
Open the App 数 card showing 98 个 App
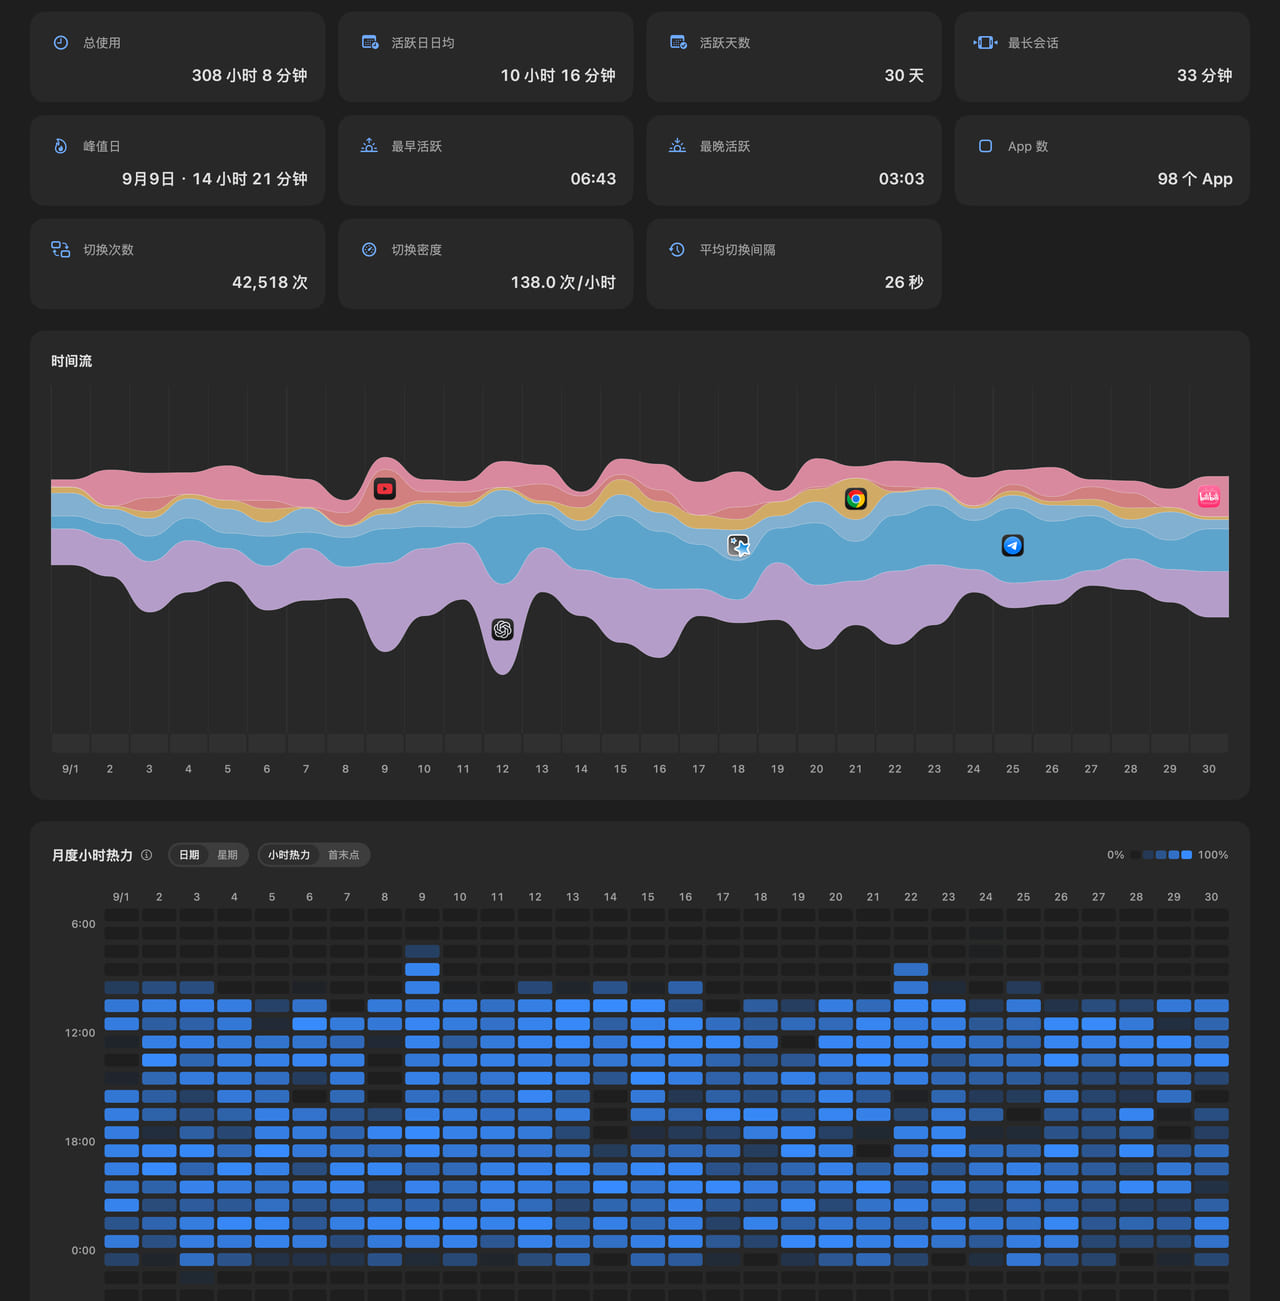click(x=1102, y=160)
